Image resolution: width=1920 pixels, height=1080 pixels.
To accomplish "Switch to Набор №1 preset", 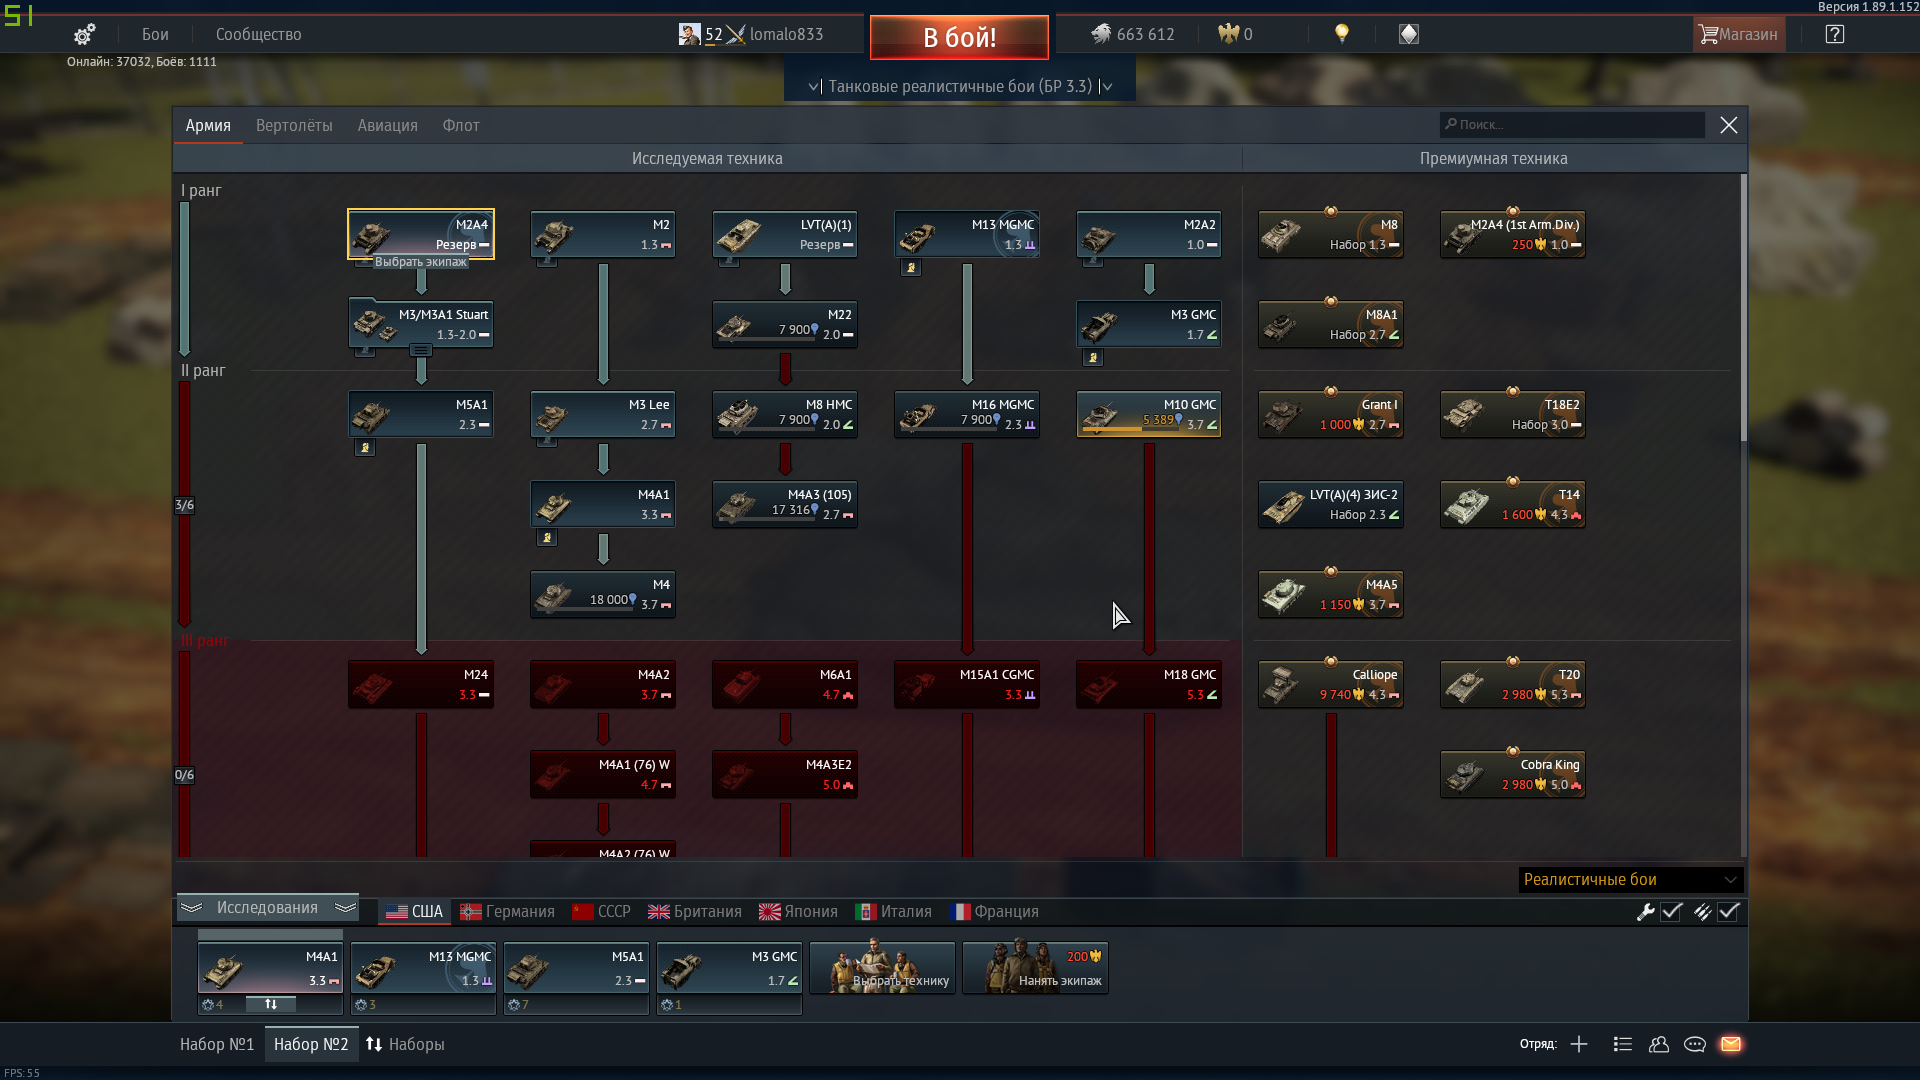I will (x=217, y=1044).
